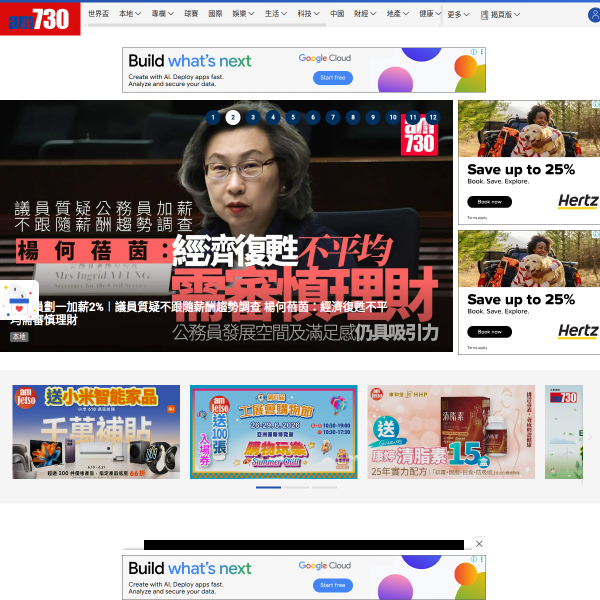Click Book now on lower Hertz ad

point(489,332)
